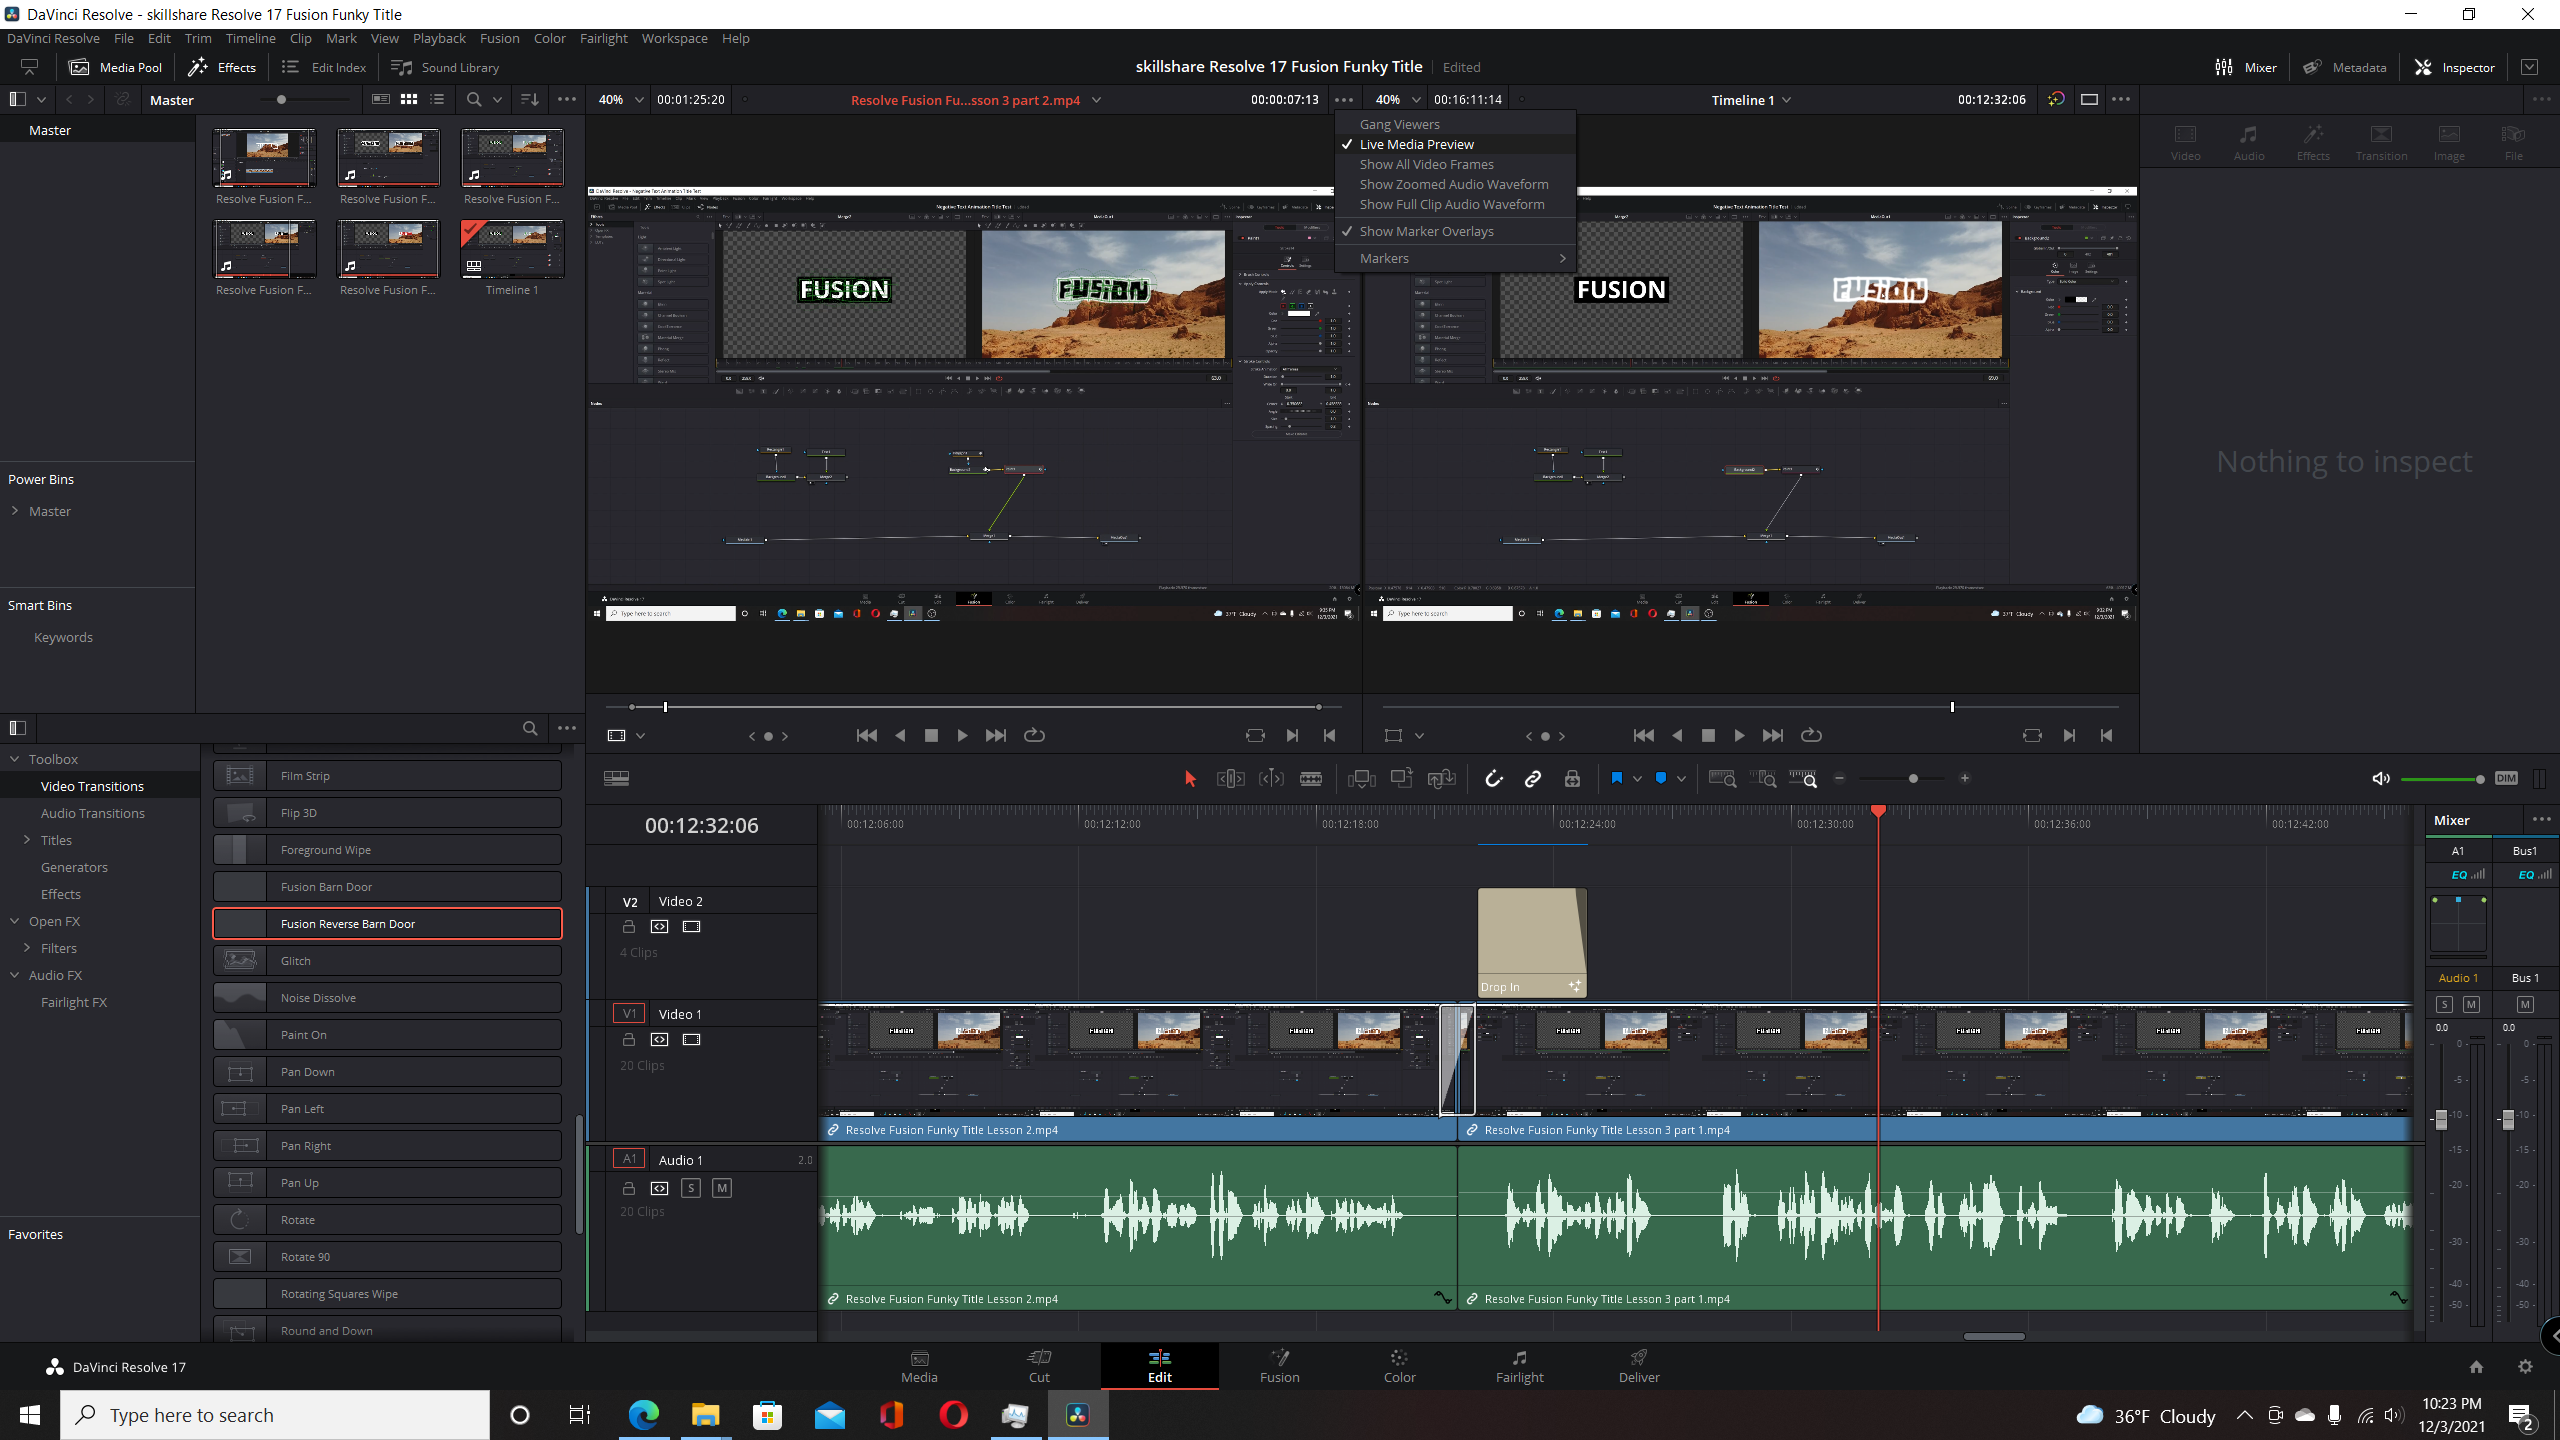Image resolution: width=2560 pixels, height=1440 pixels.
Task: Toggle the DIM audio button
Action: [x=2506, y=779]
